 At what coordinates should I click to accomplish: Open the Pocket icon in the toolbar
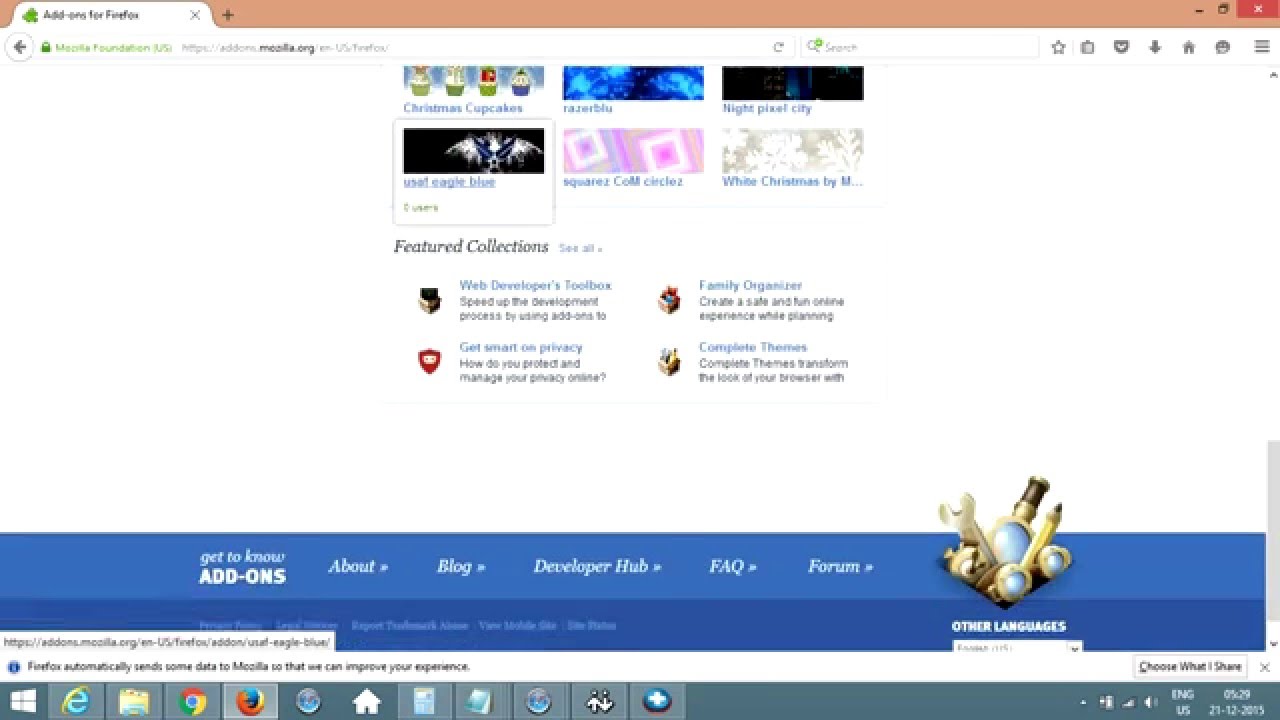[x=1121, y=47]
